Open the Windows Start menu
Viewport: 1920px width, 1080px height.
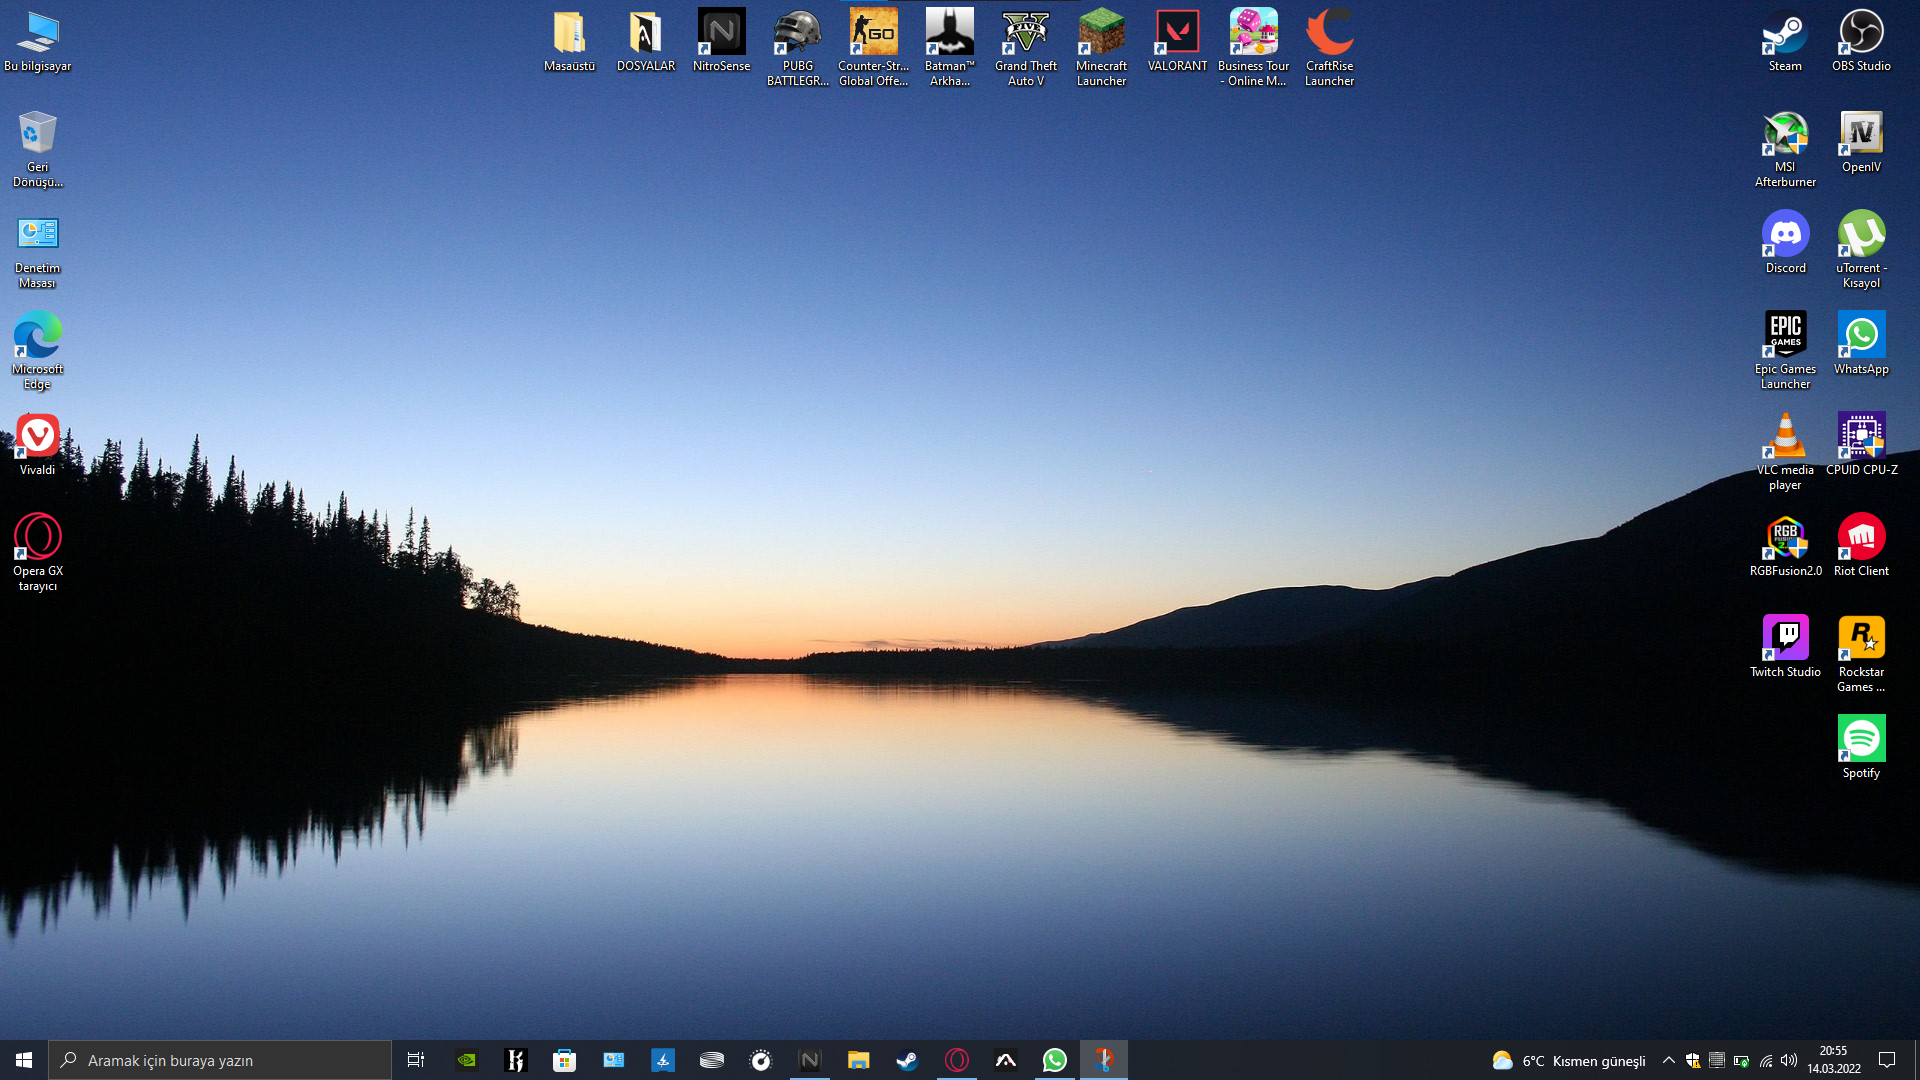coord(24,1060)
